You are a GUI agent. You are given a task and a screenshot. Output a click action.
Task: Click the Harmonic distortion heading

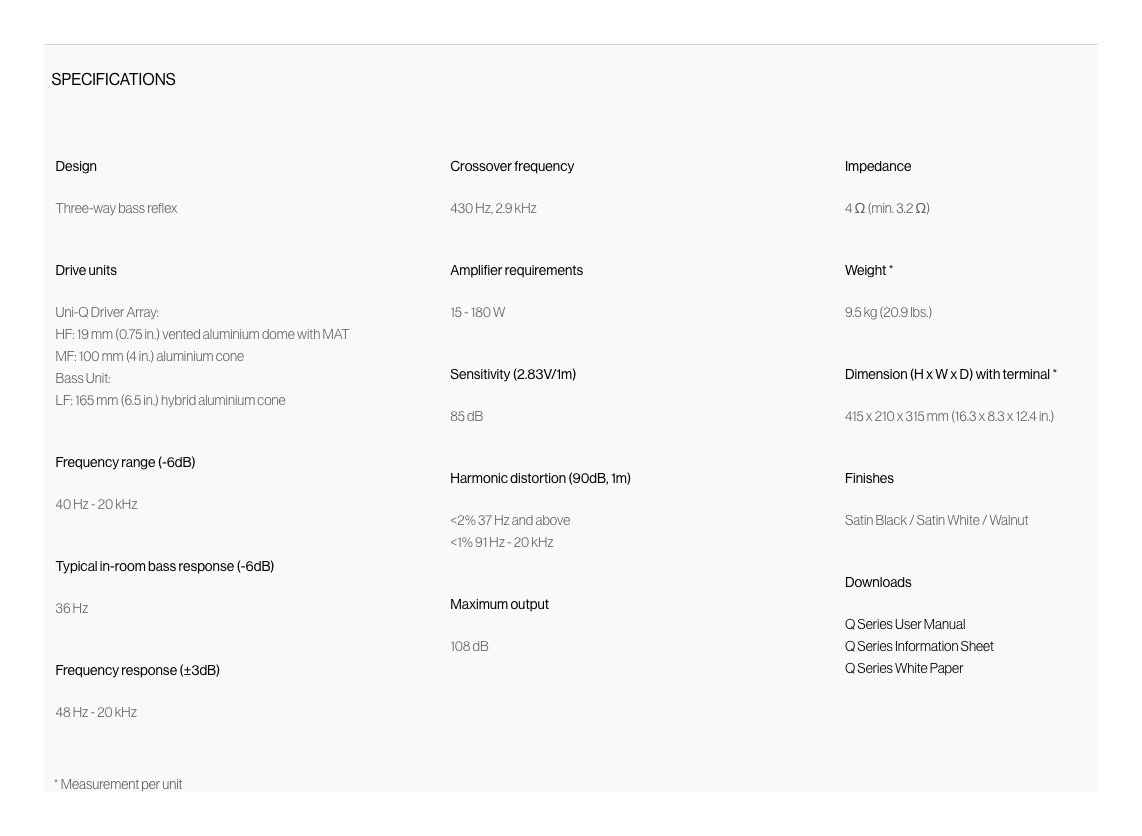[x=540, y=478]
